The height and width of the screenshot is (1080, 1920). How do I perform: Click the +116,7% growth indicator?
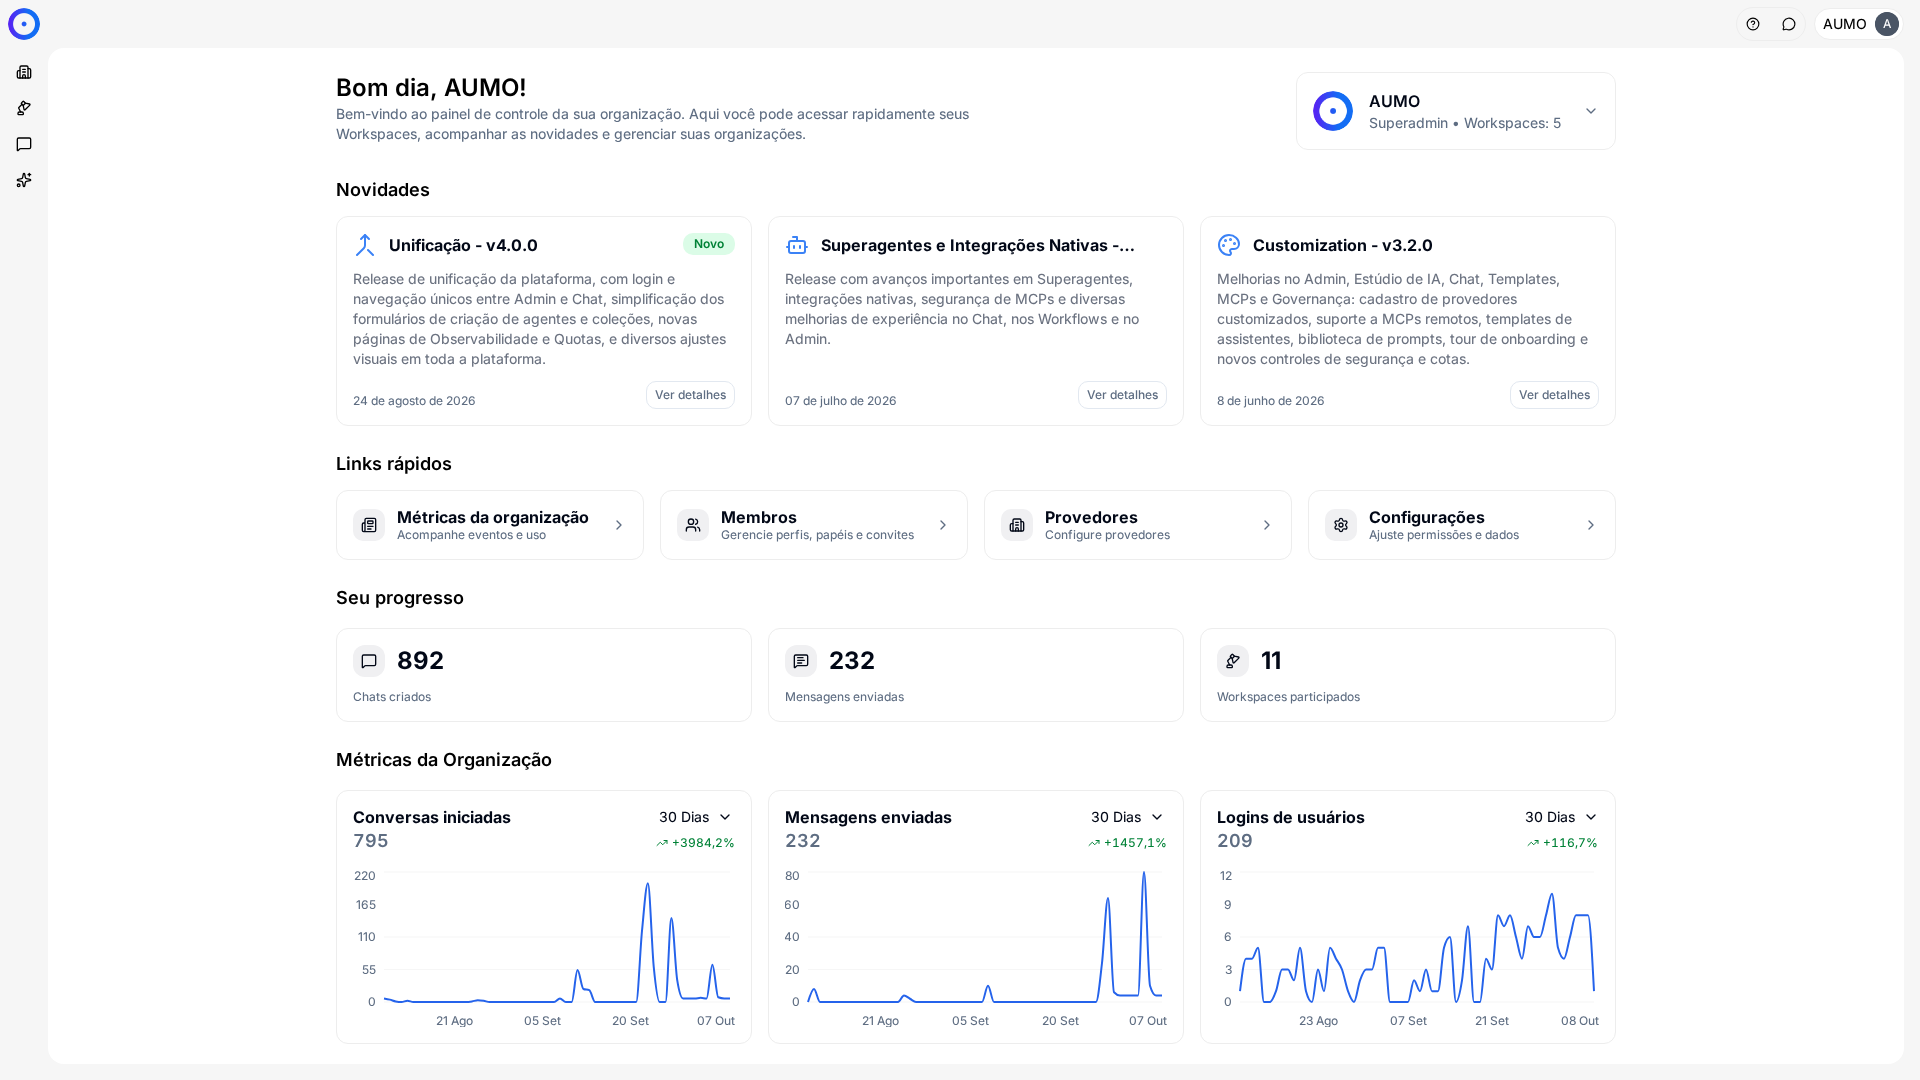[x=1562, y=843]
